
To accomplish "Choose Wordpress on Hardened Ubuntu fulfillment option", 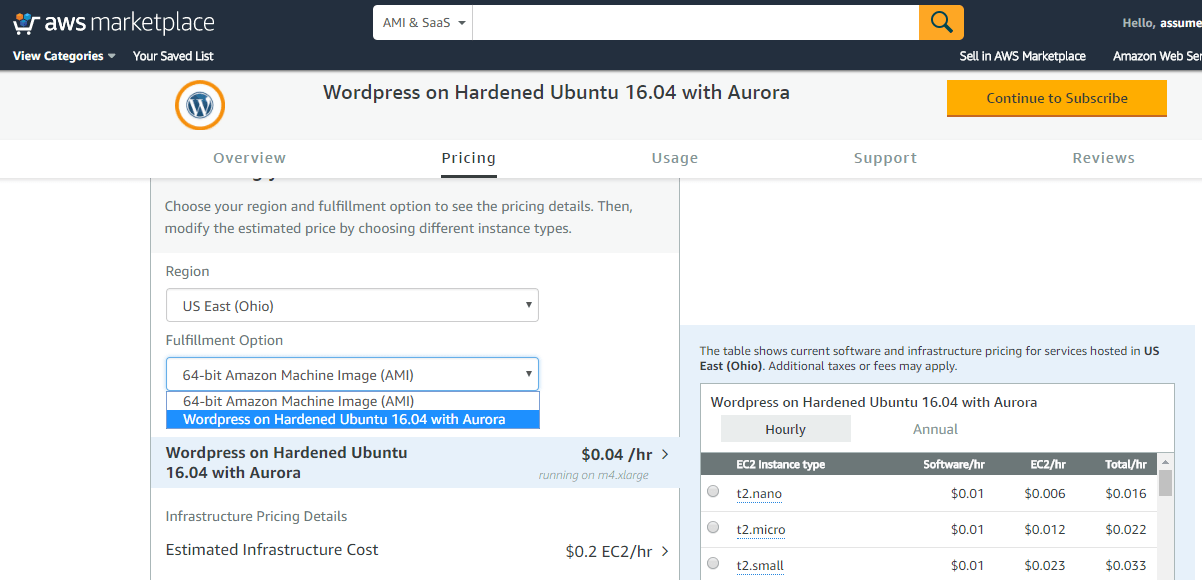I will [344, 420].
